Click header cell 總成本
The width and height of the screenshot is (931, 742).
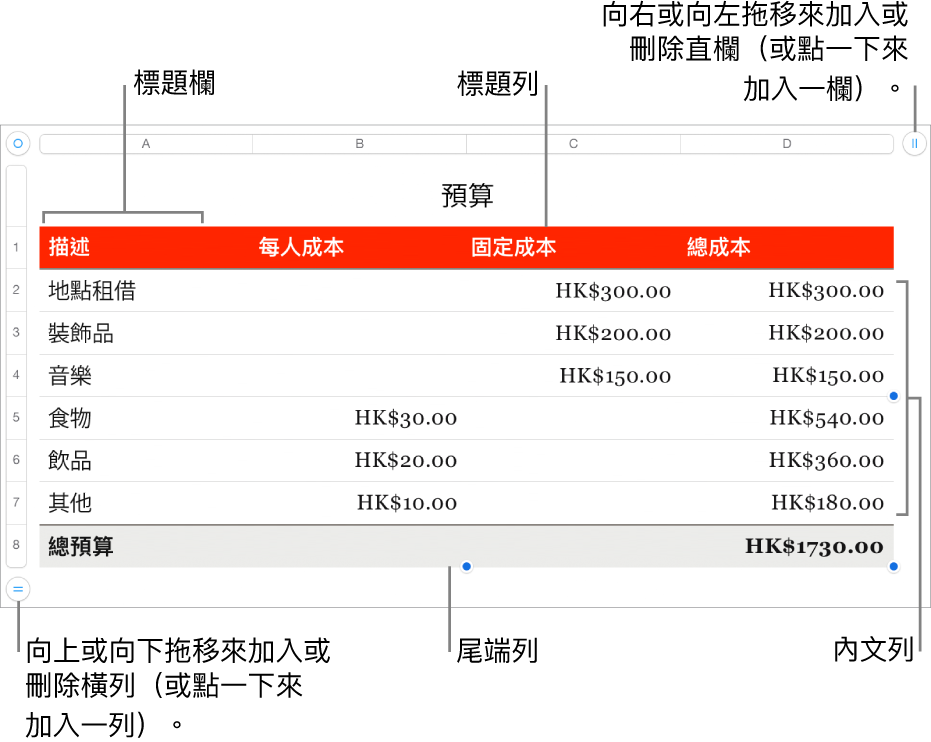[787, 248]
